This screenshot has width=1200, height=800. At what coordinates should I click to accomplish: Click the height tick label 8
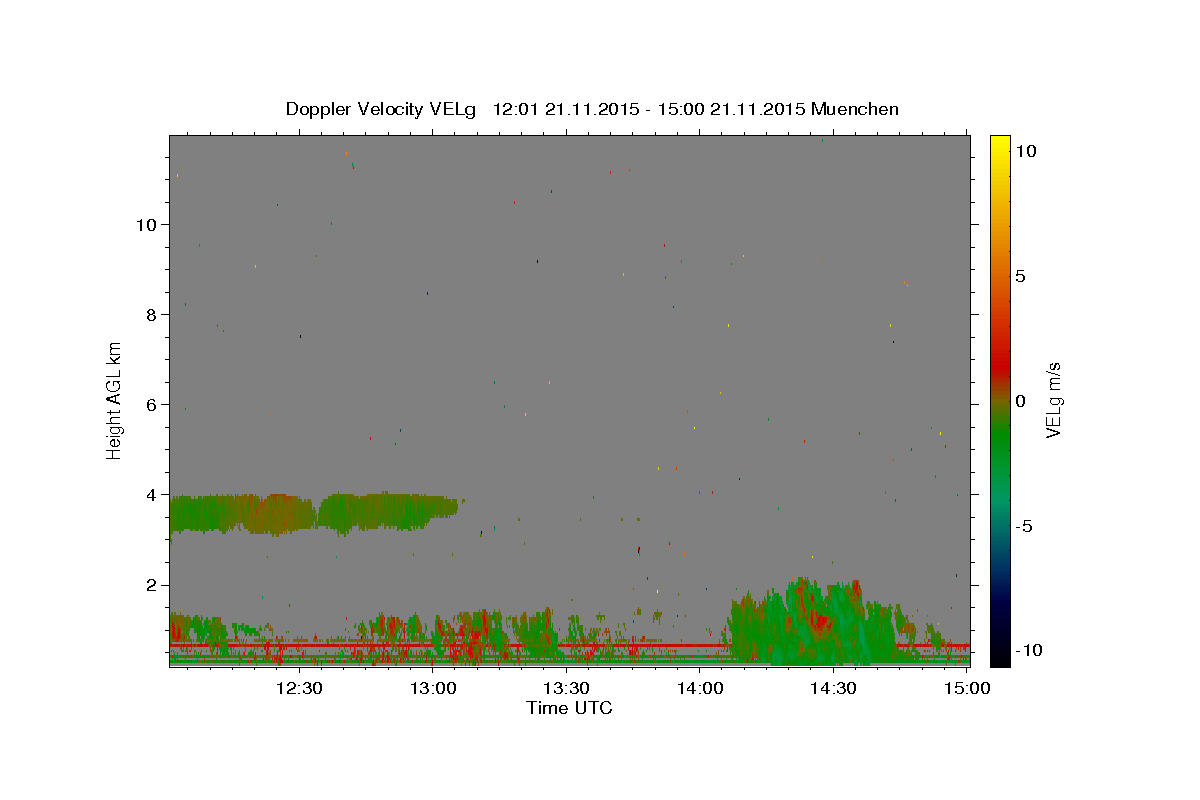(151, 314)
